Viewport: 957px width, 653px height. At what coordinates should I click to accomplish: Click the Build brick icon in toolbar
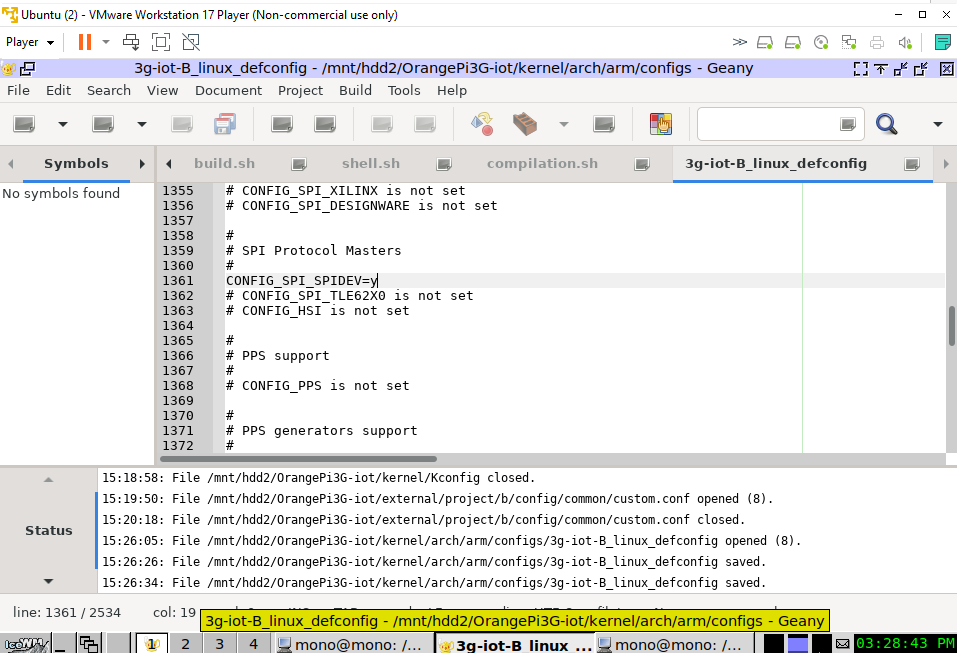point(524,124)
